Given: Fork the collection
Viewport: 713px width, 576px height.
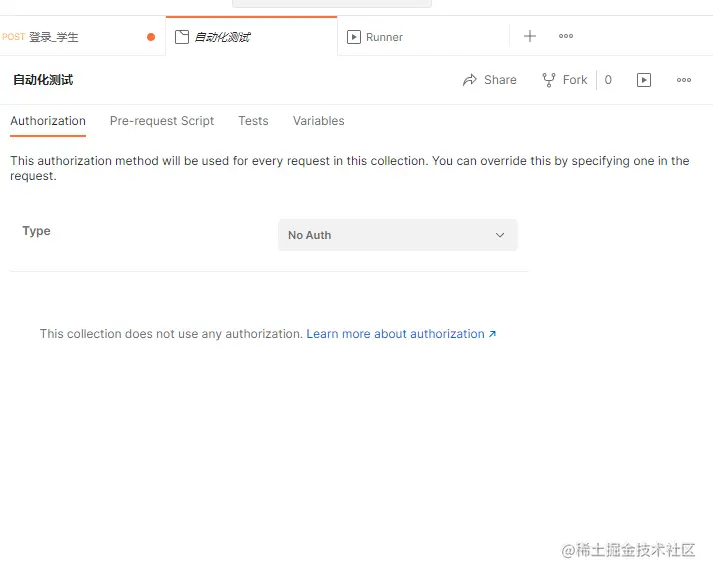Looking at the screenshot, I should pos(565,80).
